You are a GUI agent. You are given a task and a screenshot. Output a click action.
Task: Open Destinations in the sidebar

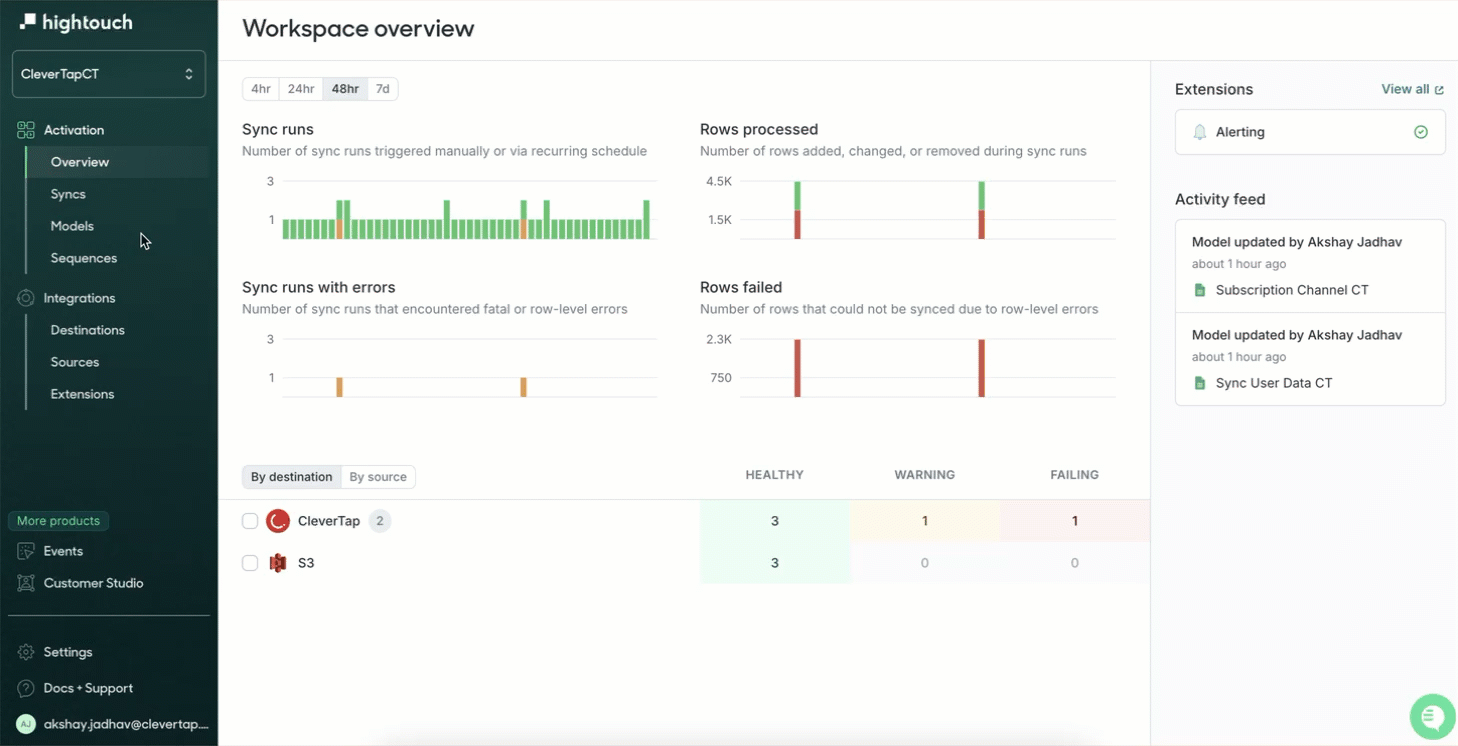click(x=88, y=330)
